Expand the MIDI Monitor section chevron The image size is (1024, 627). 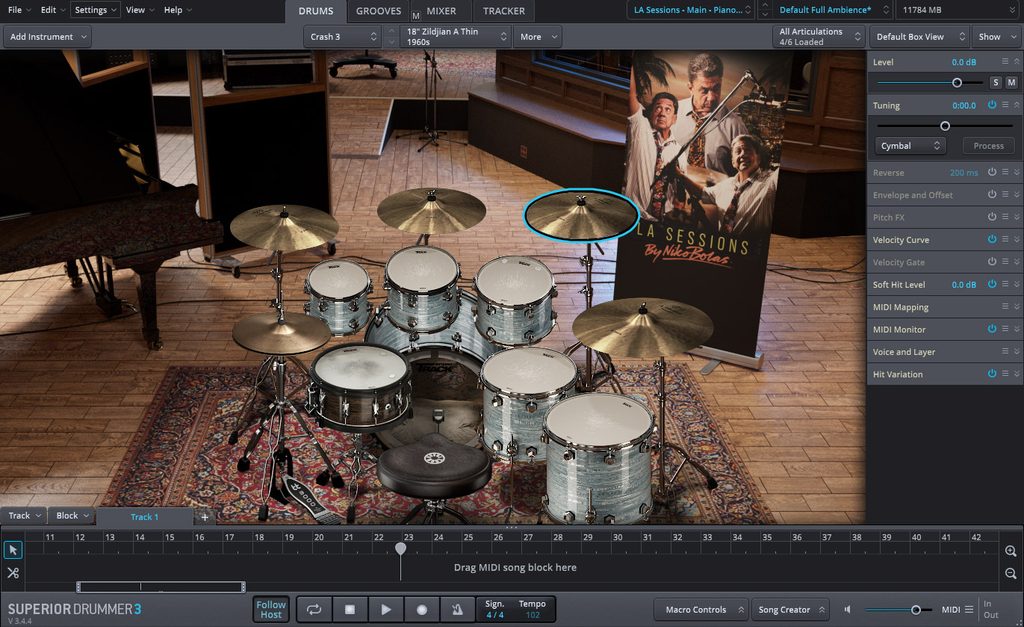click(1017, 329)
